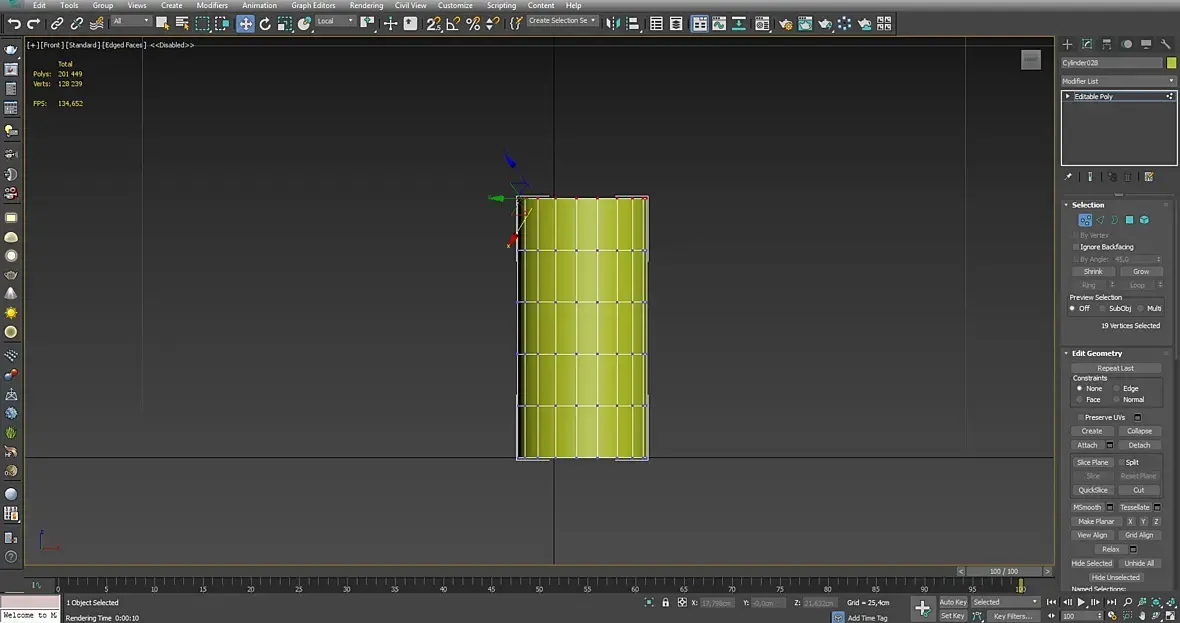The image size is (1180, 623).
Task: Switch to Element sub-object level
Action: pos(1144,220)
